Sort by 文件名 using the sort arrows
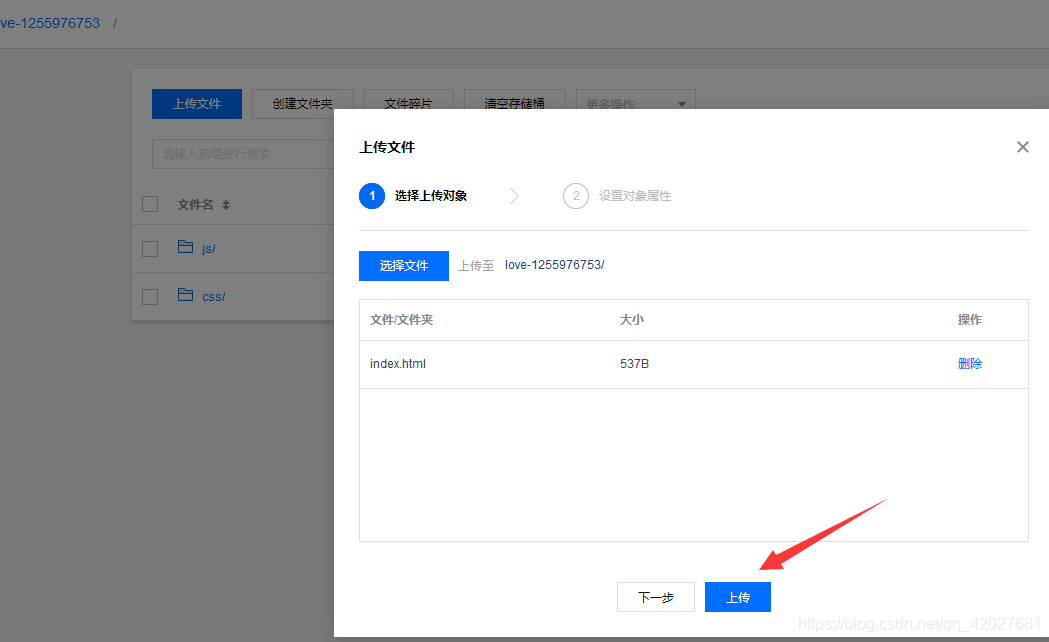 (x=226, y=205)
